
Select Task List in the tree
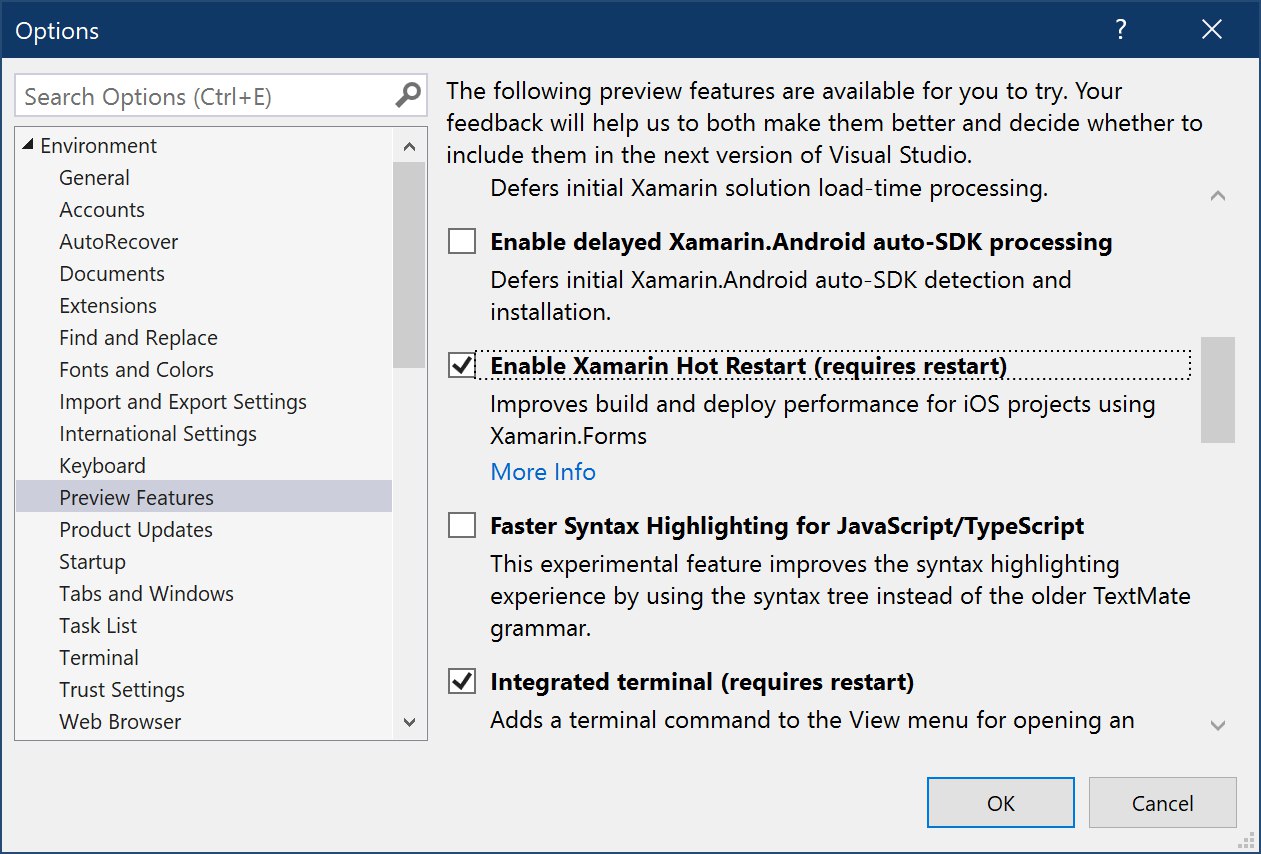coord(98,626)
